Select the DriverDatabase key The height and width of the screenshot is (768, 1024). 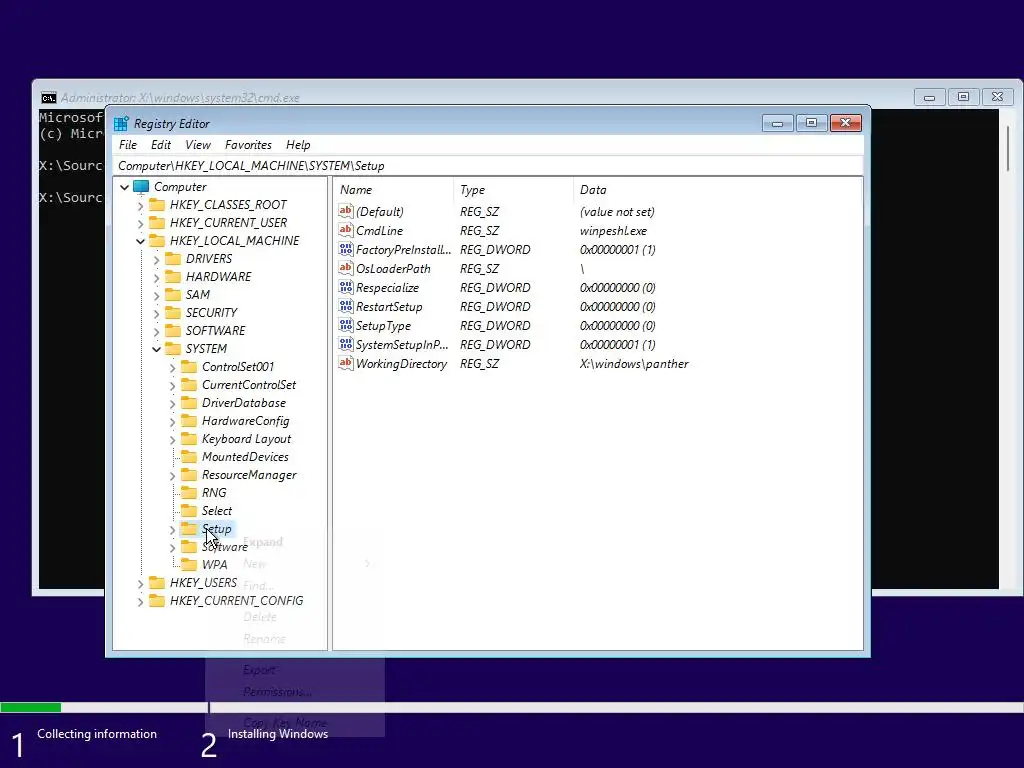click(x=244, y=403)
